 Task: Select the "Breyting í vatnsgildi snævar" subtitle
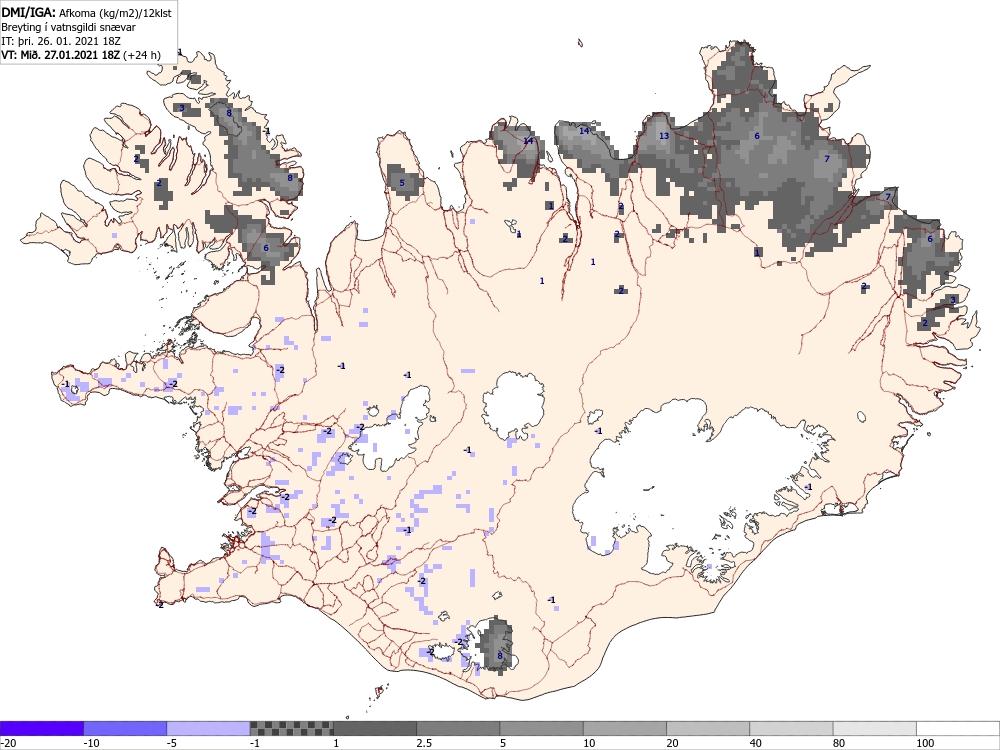click(68, 27)
